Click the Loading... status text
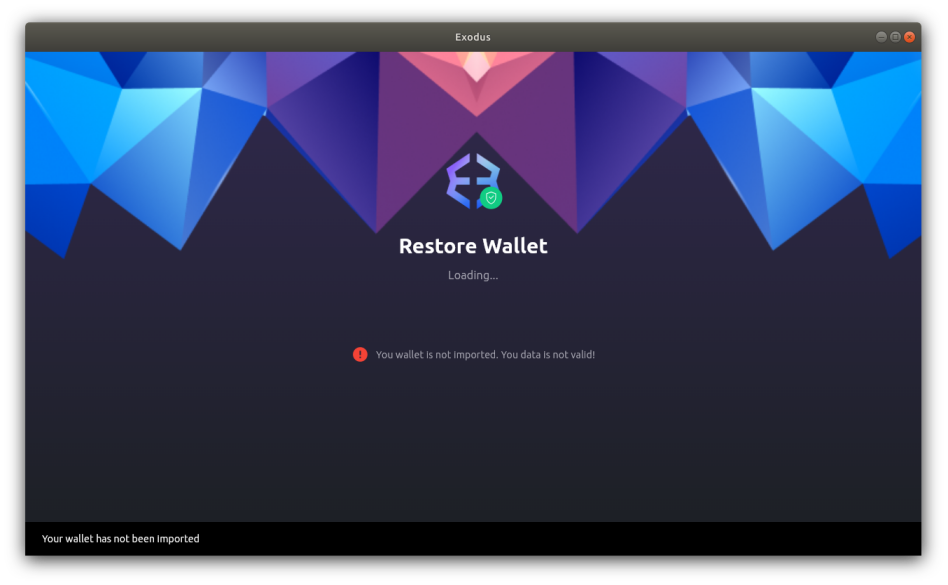The image size is (948, 585). tap(473, 275)
